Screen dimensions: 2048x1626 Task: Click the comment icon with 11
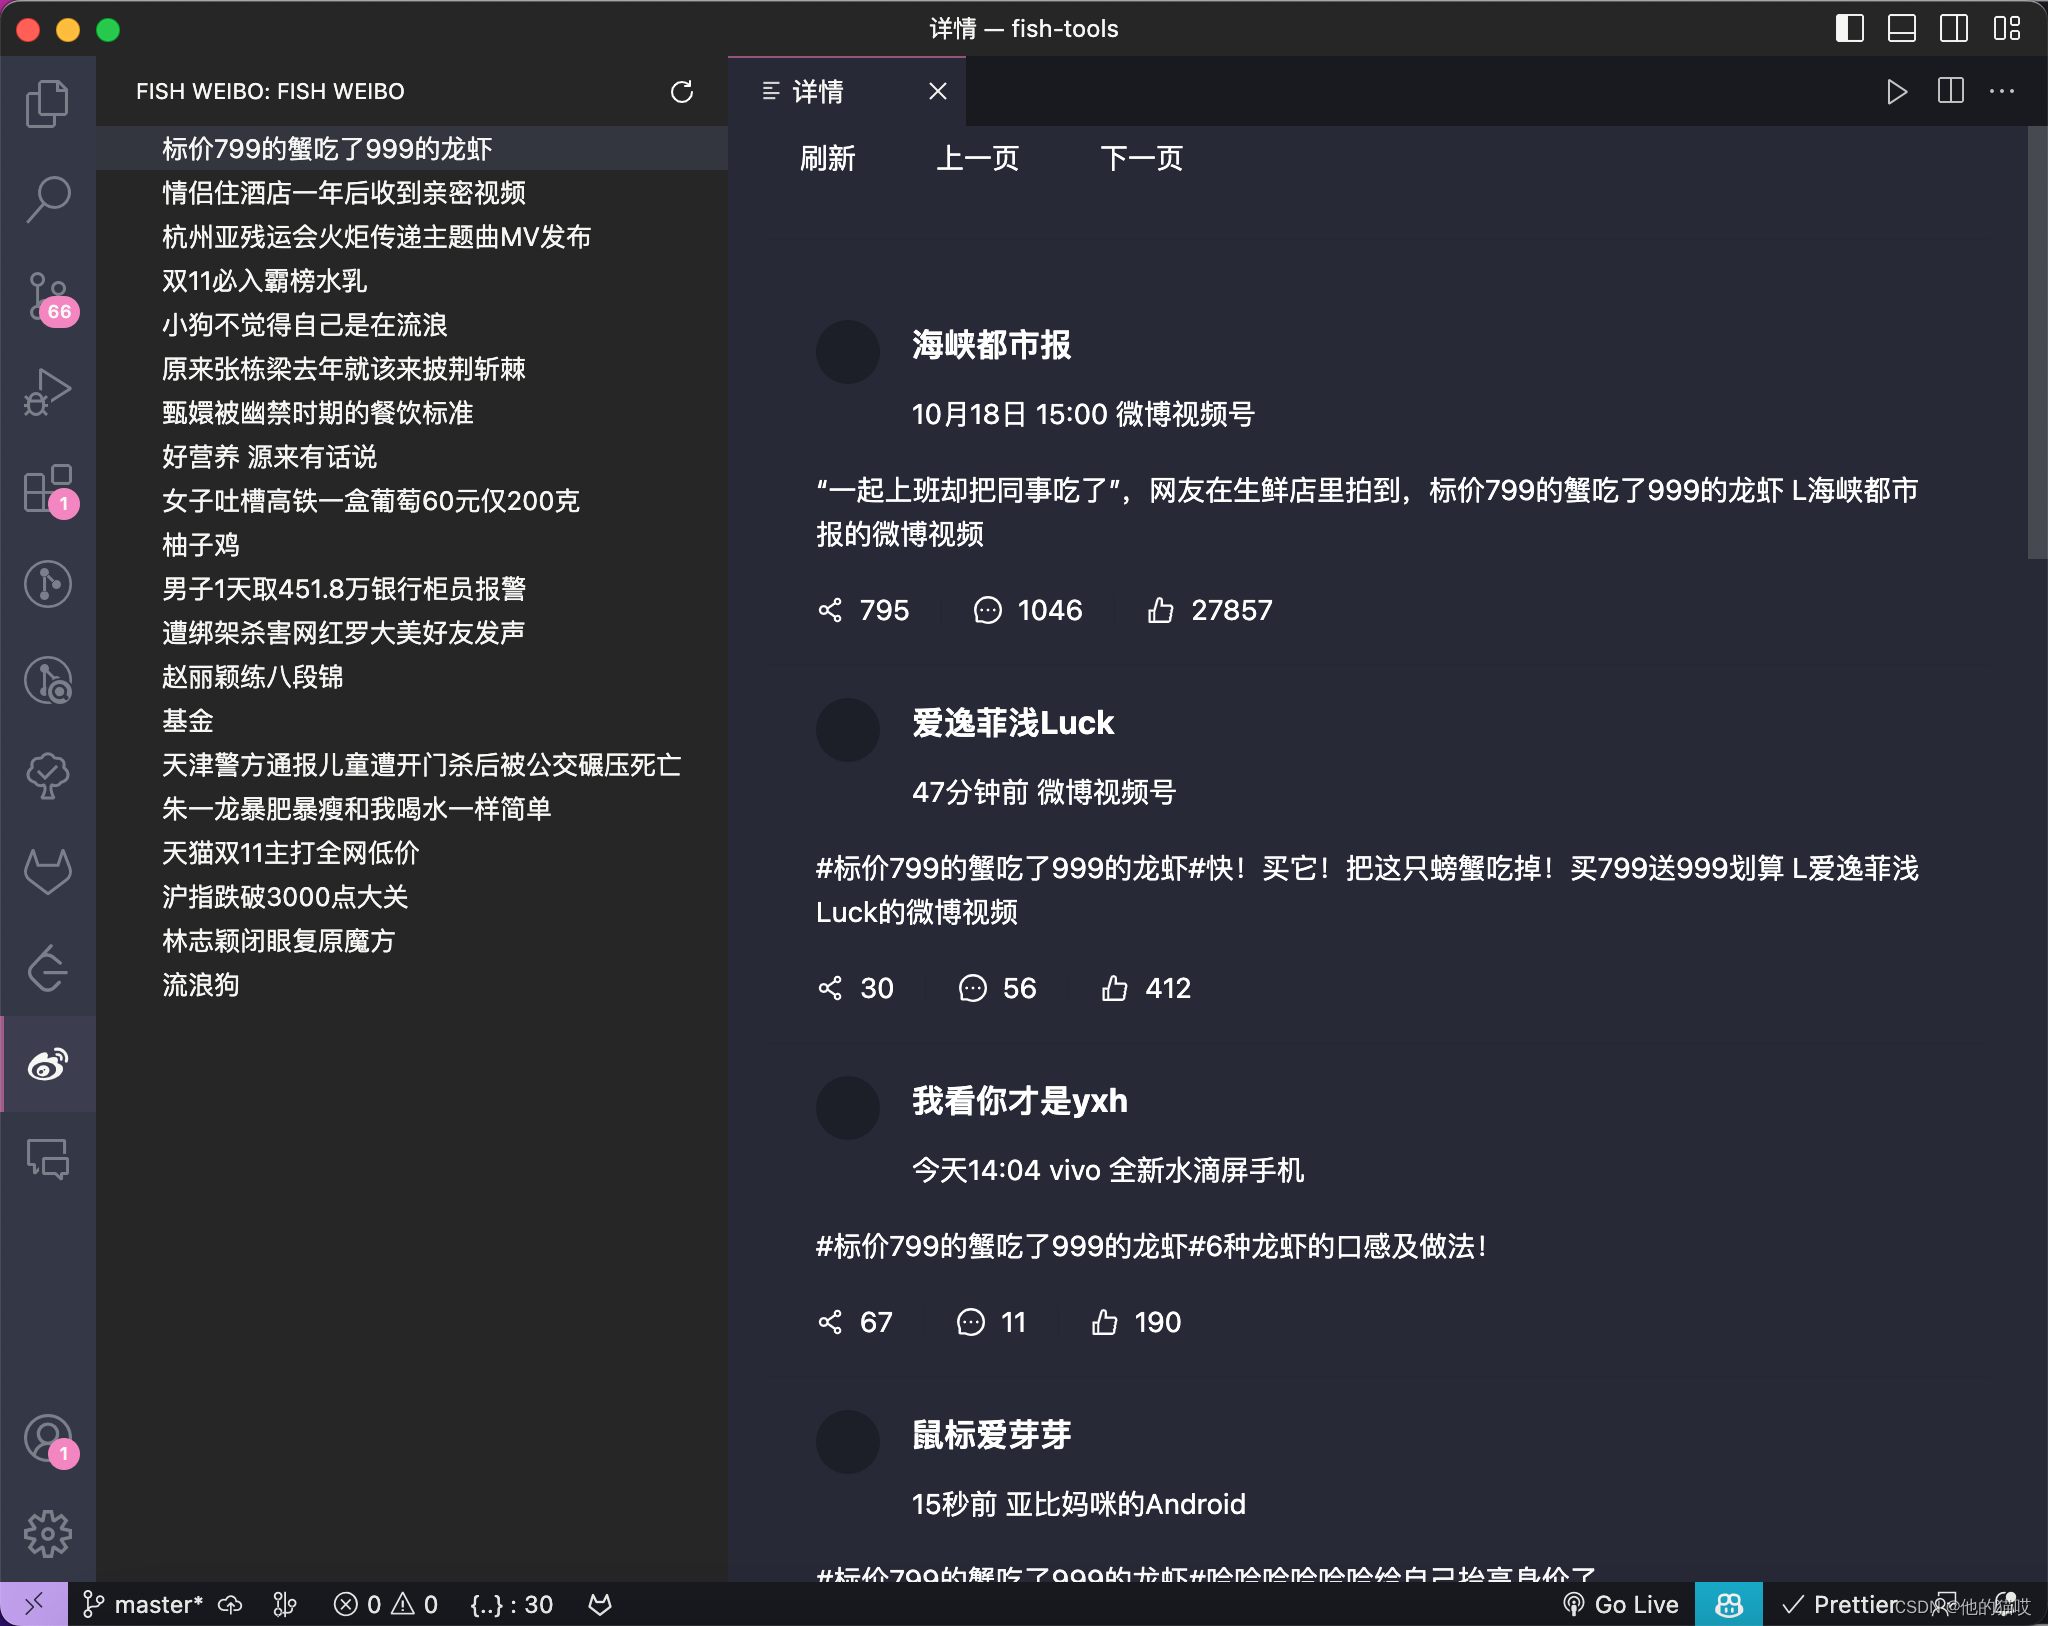[970, 1322]
